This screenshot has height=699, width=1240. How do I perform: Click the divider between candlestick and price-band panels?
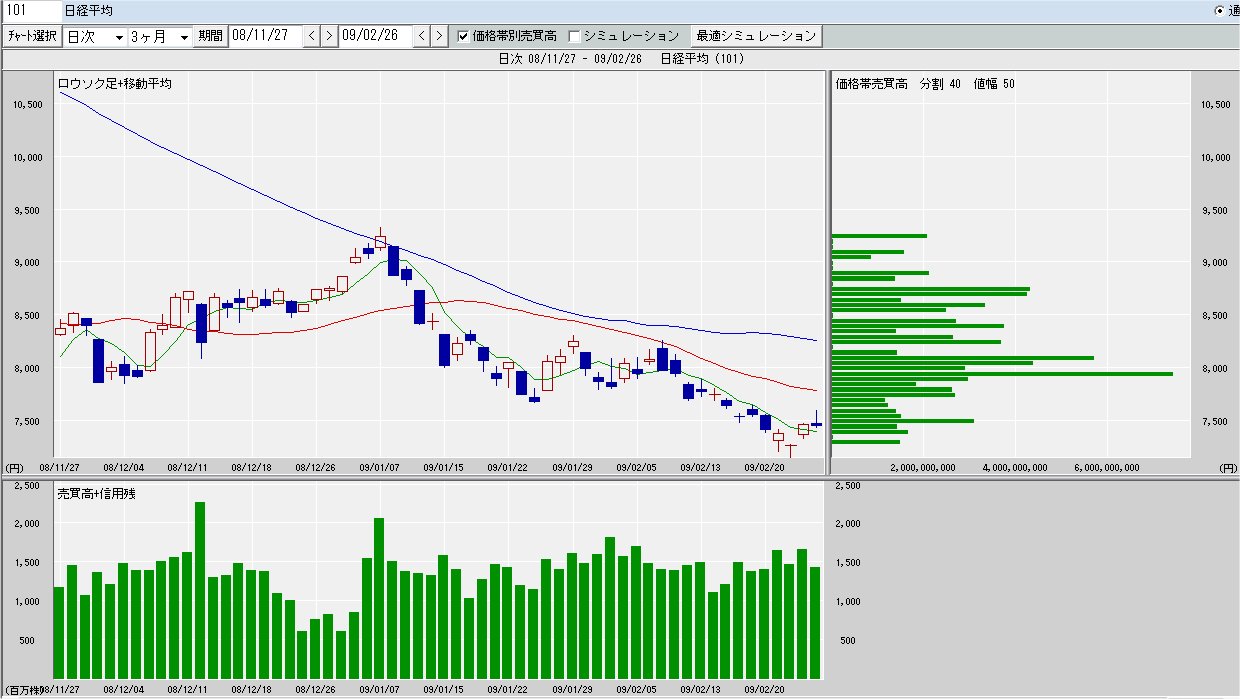tap(828, 270)
